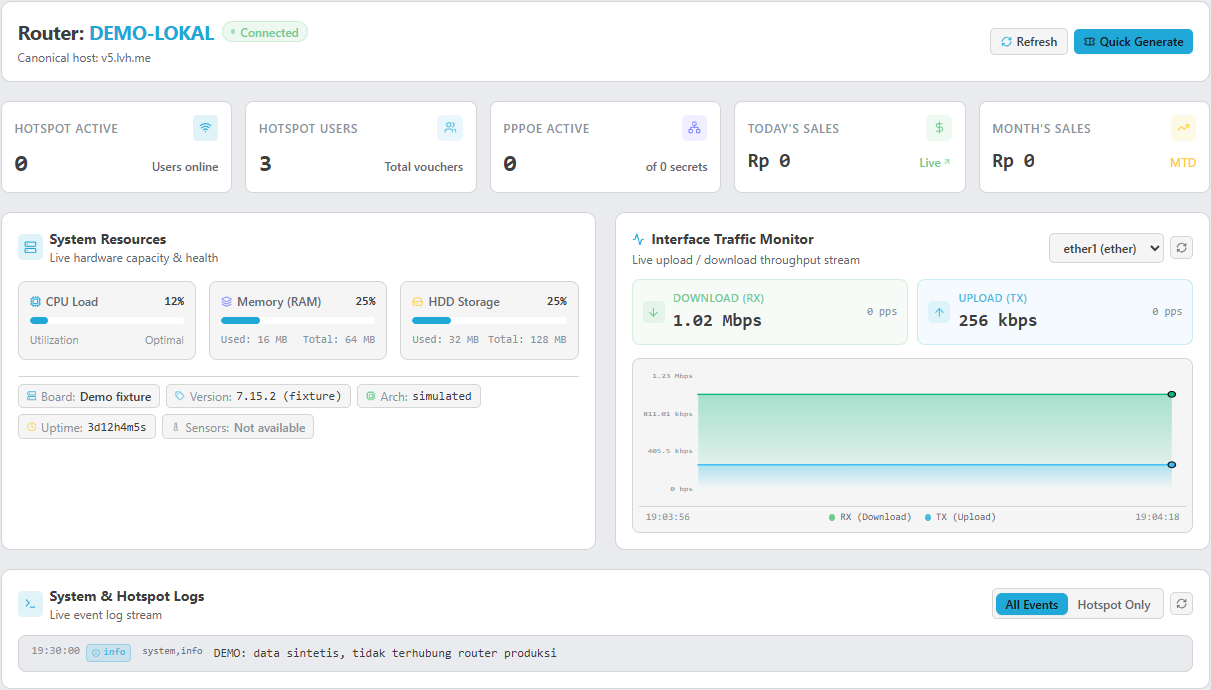Click Memory Total 64 MB text
The image size is (1211, 690).
pos(339,340)
